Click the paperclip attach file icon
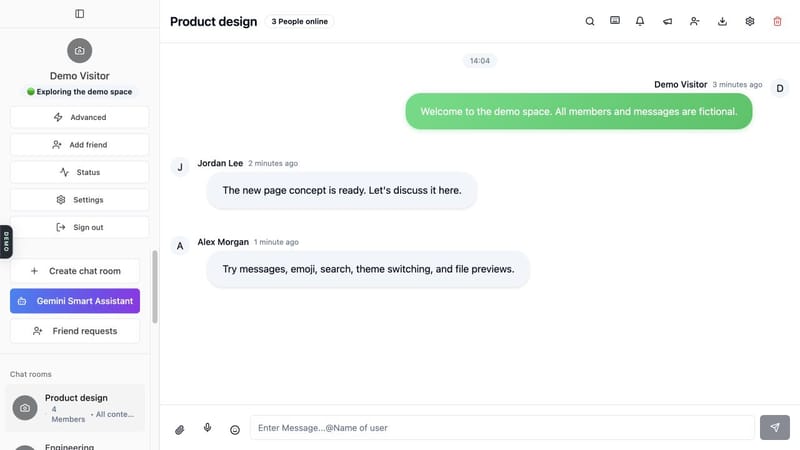The width and height of the screenshot is (800, 450). [180, 430]
